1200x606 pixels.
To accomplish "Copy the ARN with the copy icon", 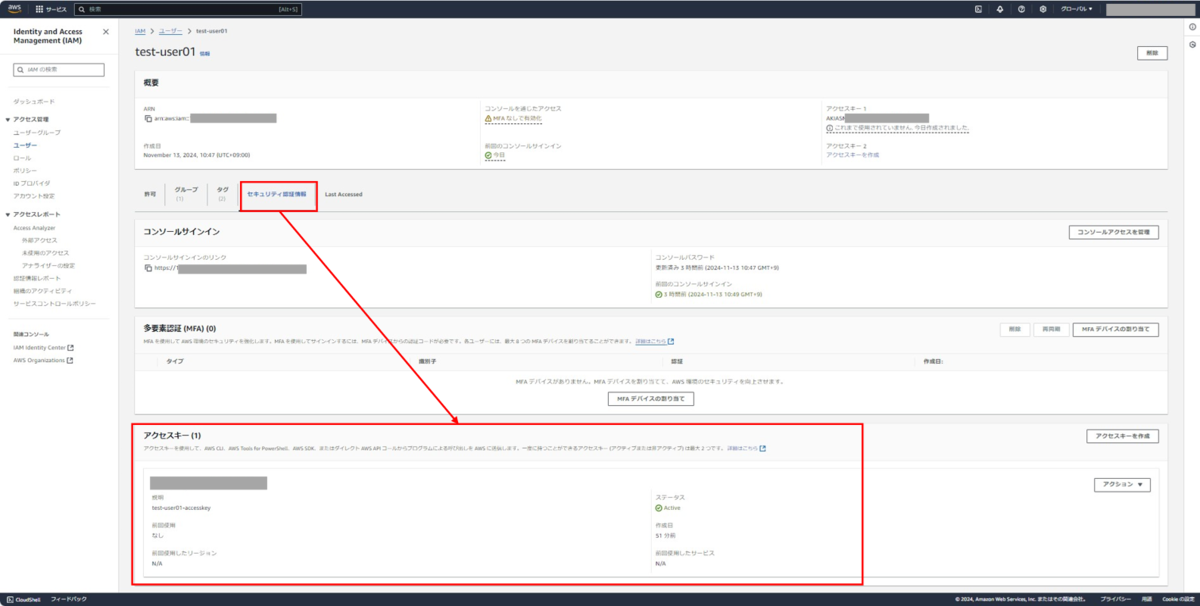I will 148,118.
